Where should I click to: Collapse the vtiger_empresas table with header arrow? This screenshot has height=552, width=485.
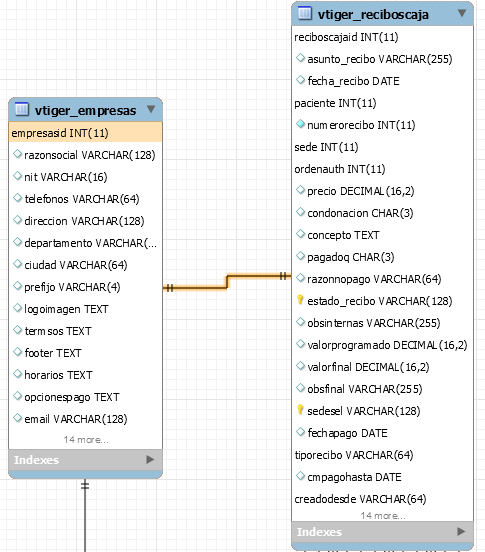coord(151,109)
